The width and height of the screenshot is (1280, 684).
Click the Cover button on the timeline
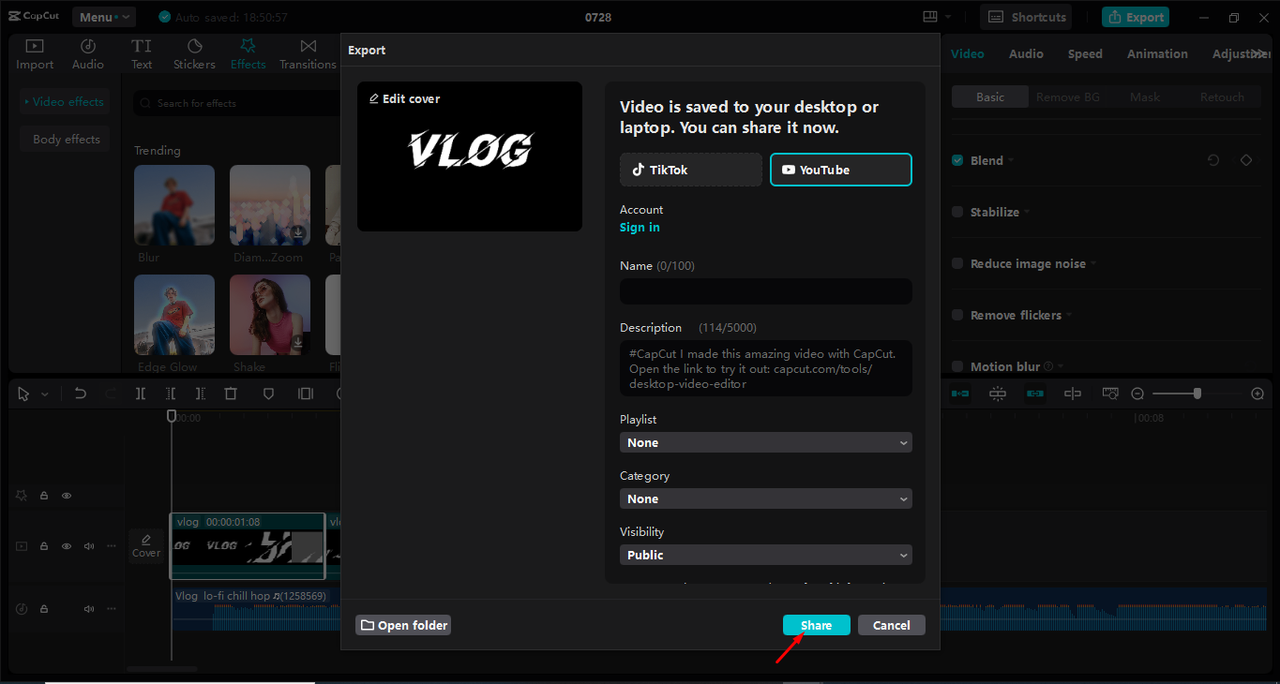pyautogui.click(x=146, y=546)
